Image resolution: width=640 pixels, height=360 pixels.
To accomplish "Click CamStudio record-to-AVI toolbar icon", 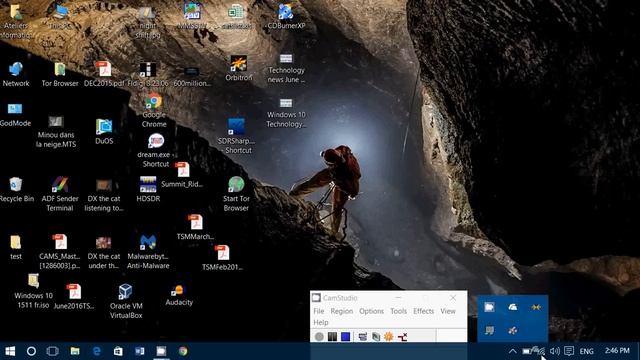I will pos(376,336).
